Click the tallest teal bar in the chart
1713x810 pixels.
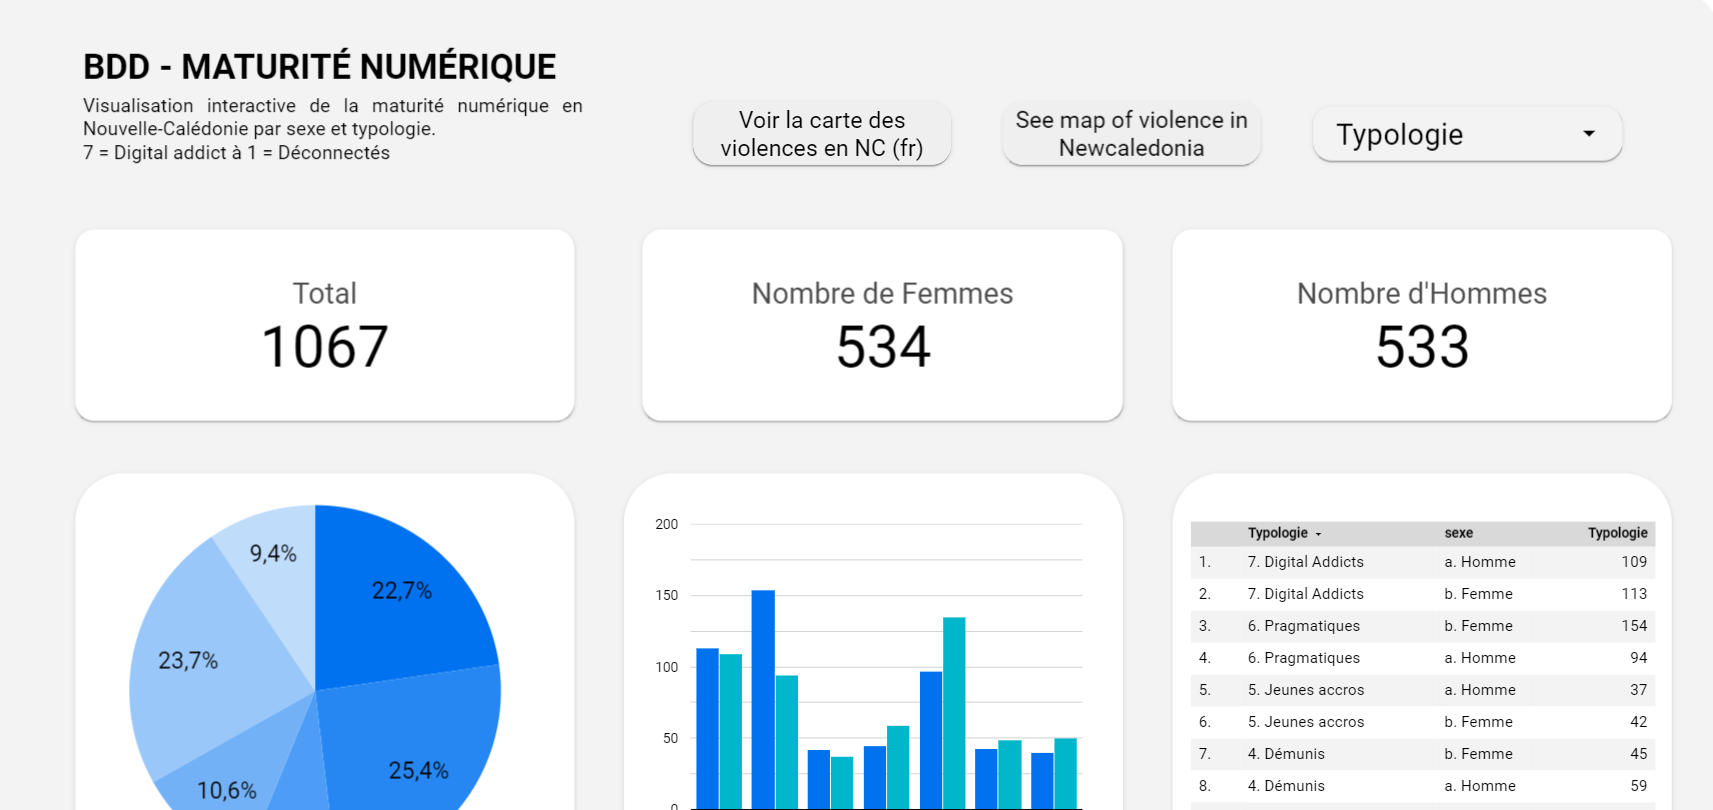954,712
